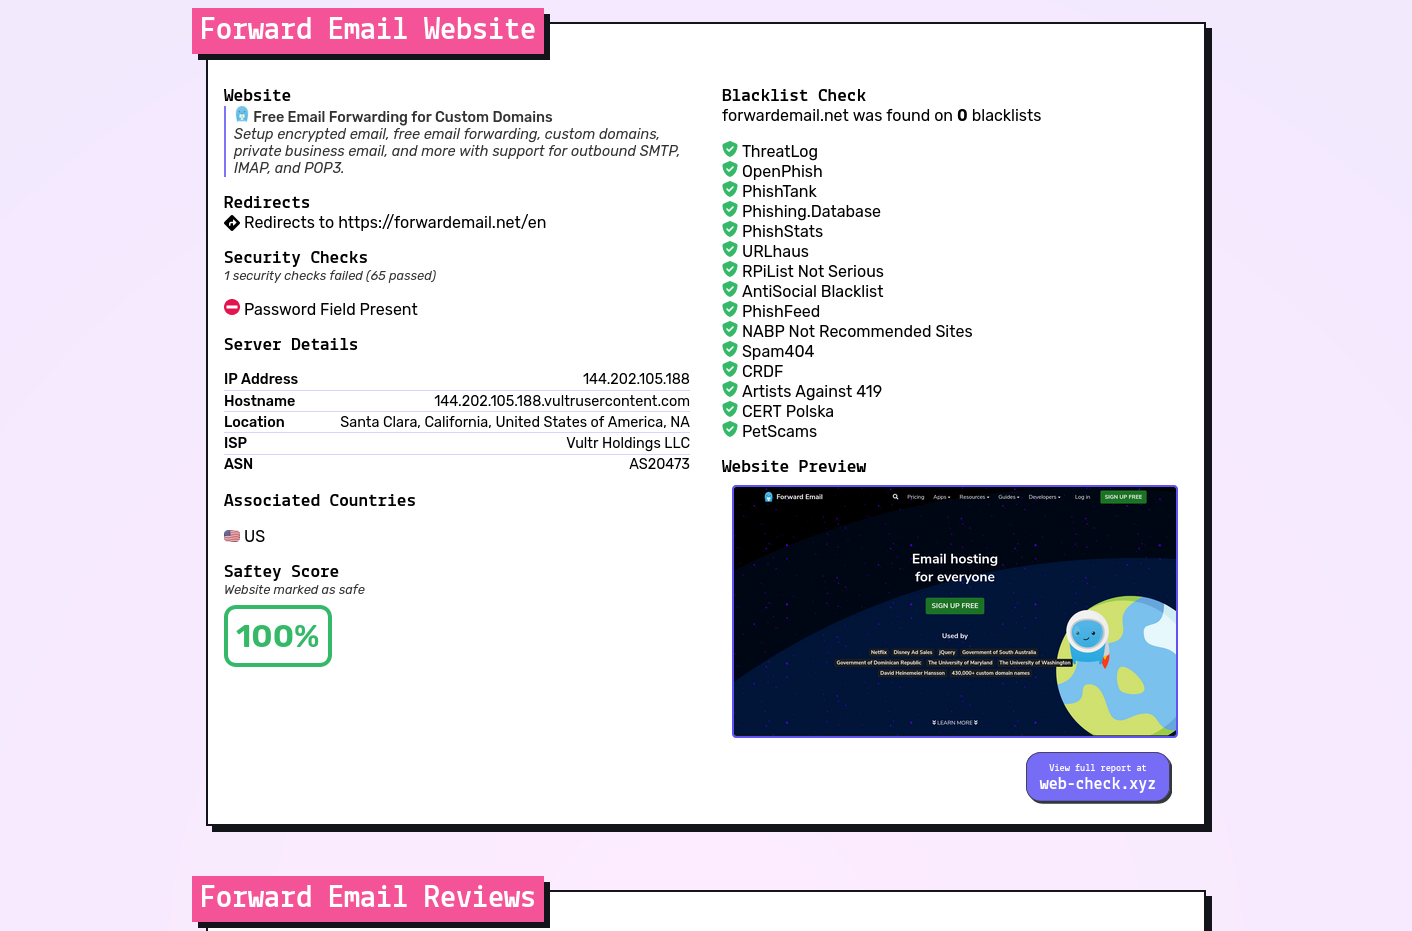The image size is (1412, 931).
Task: Click the redirect diamond icon
Action: tap(232, 223)
